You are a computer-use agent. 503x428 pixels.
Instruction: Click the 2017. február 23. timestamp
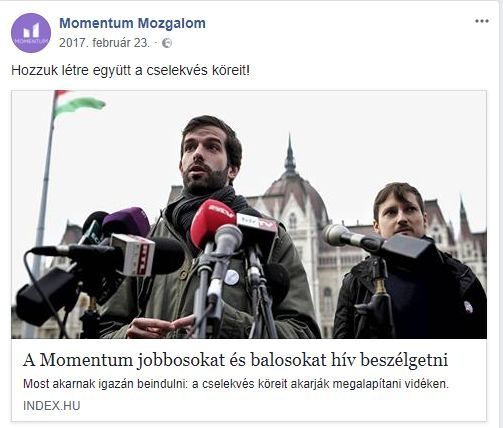(x=104, y=43)
